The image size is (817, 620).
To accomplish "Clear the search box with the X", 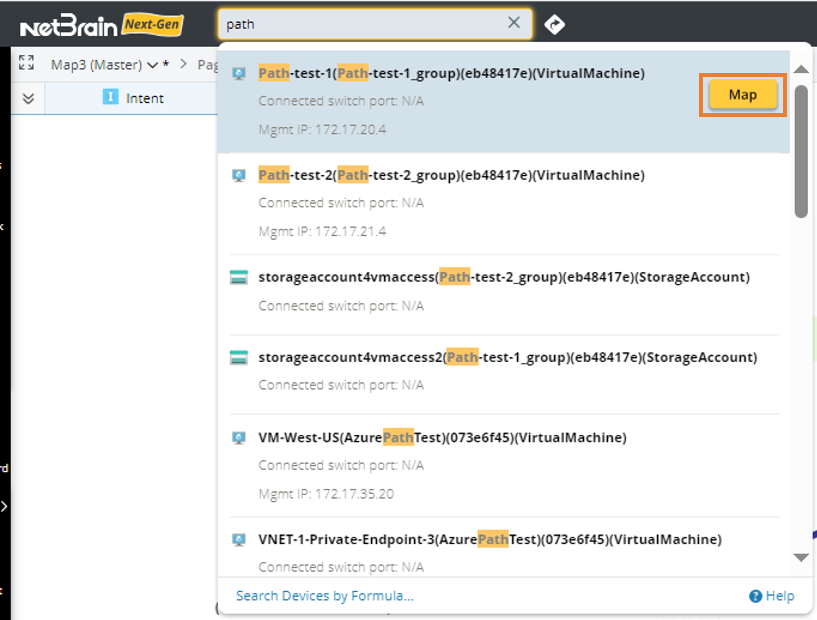I will pos(514,23).
